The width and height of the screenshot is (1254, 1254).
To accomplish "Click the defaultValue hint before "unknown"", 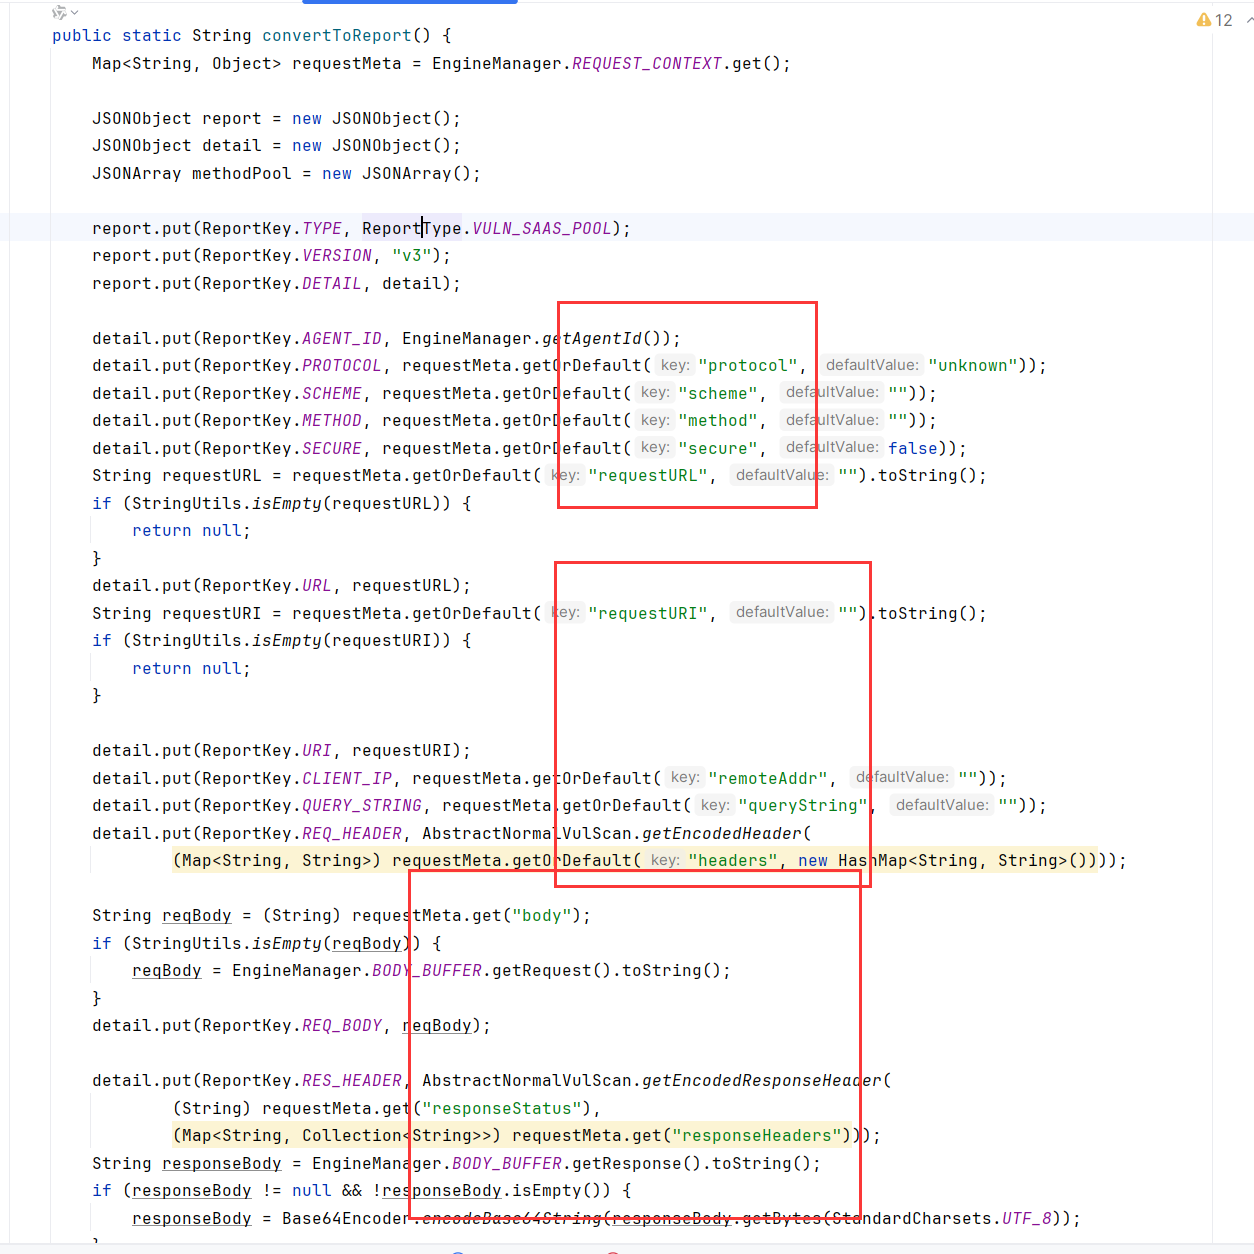I will (x=872, y=366).
